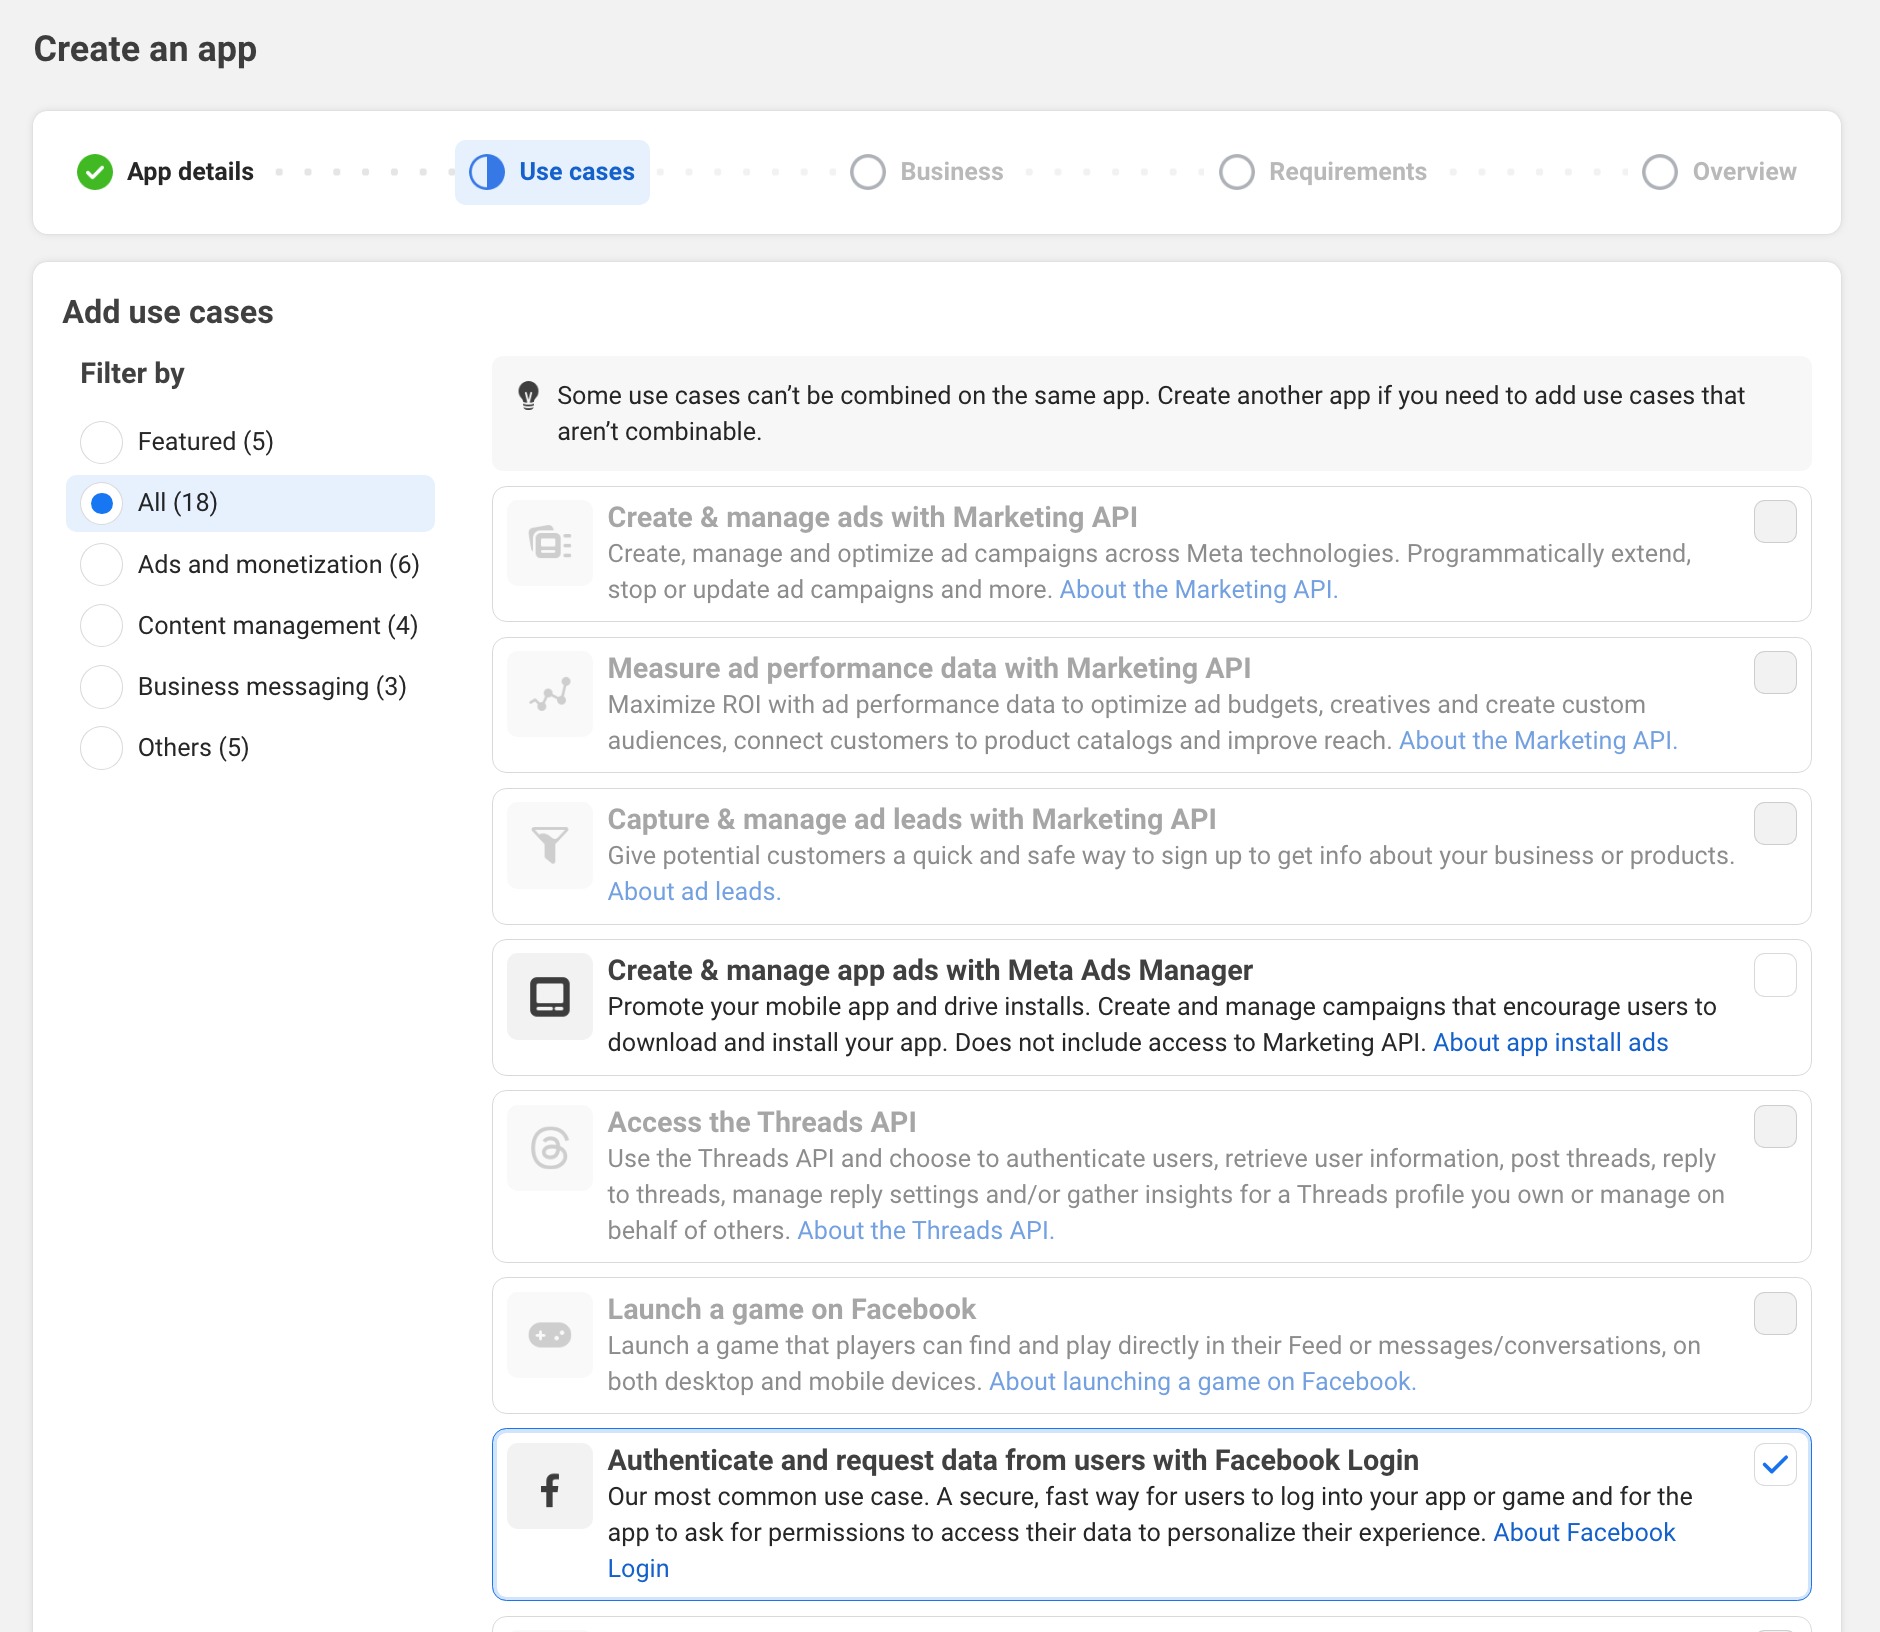Open the About ad leads link
Screen dimensions: 1880x1632
pyautogui.click(x=694, y=892)
